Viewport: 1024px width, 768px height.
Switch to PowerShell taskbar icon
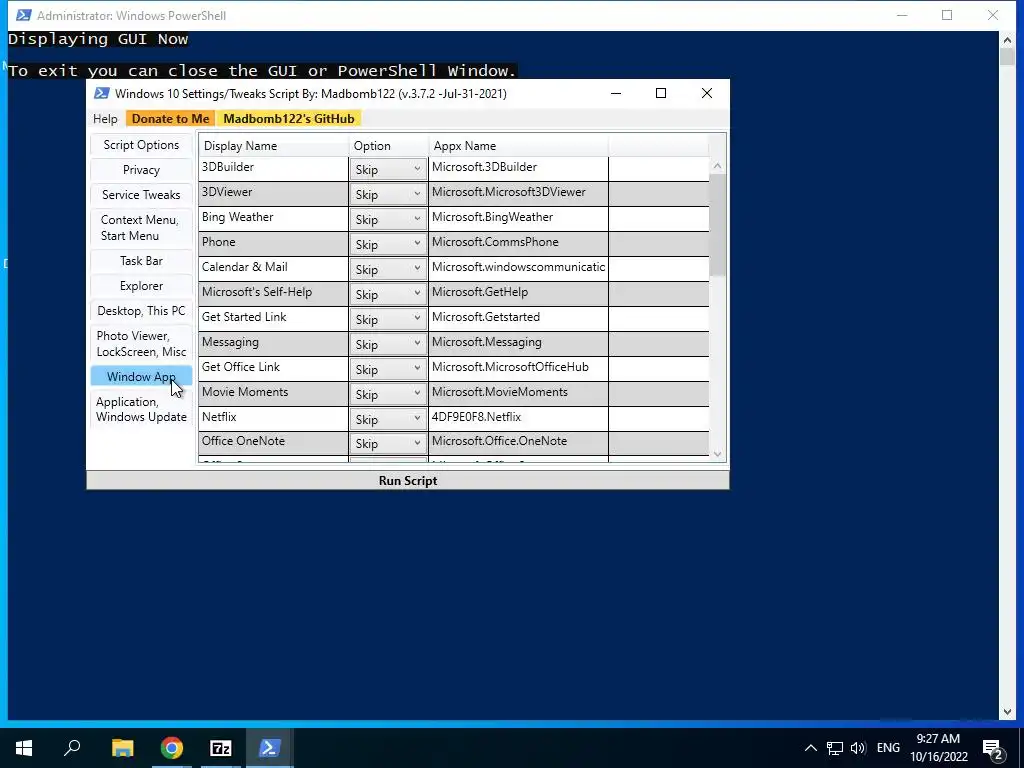270,748
